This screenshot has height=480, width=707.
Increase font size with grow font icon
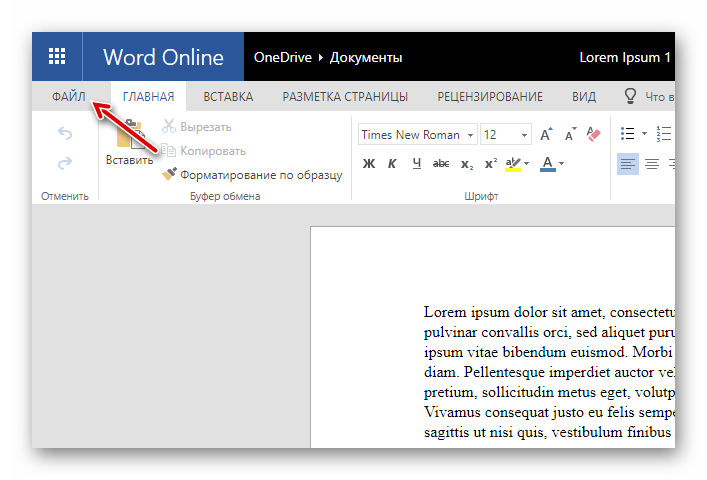coord(547,134)
